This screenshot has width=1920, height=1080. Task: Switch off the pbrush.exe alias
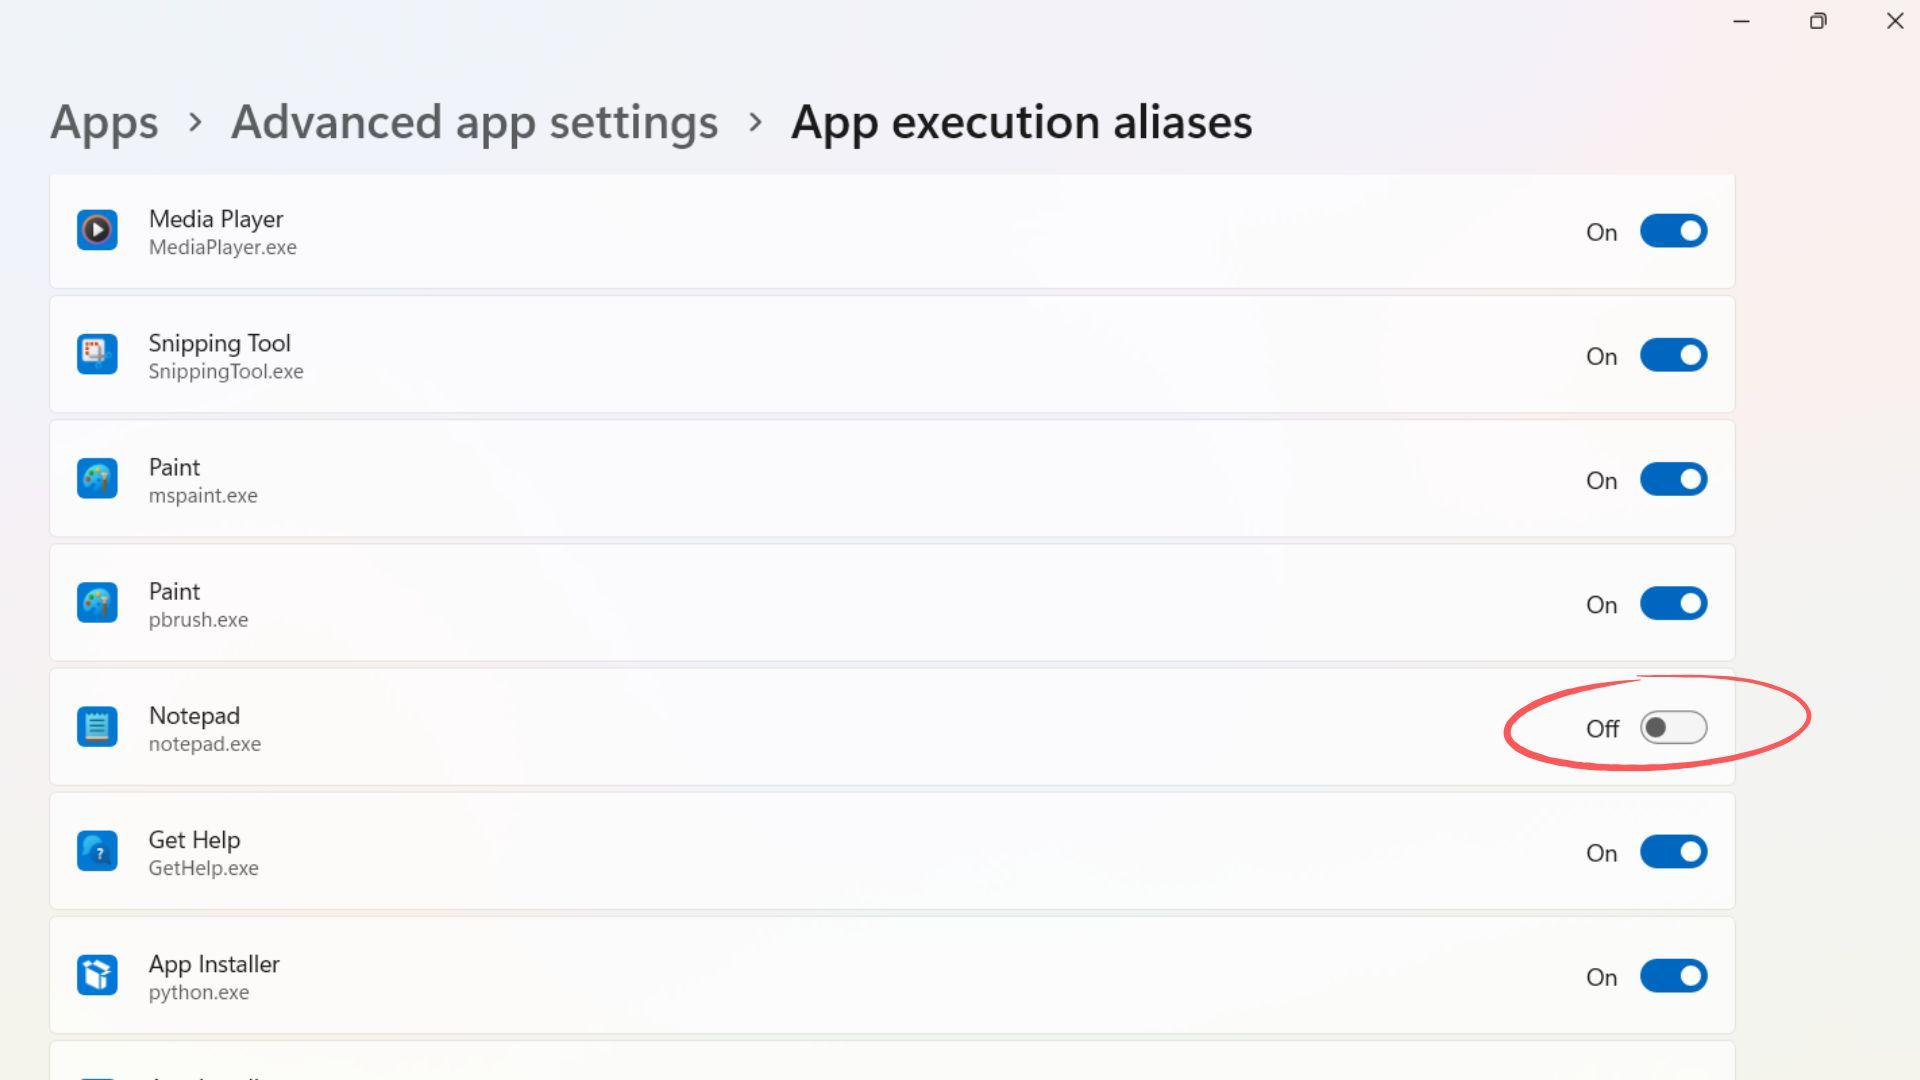(x=1673, y=603)
